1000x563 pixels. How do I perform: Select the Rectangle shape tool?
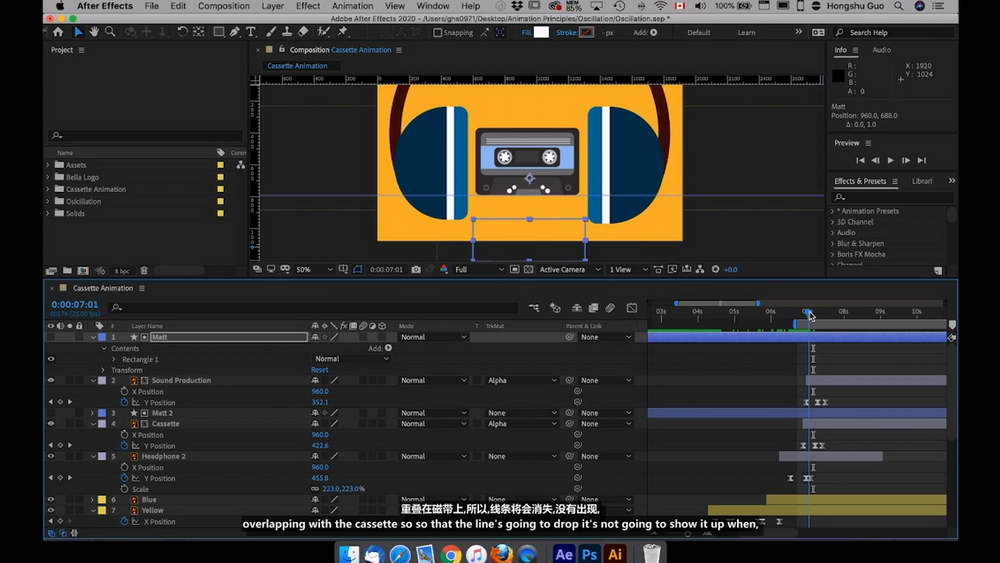(x=219, y=32)
